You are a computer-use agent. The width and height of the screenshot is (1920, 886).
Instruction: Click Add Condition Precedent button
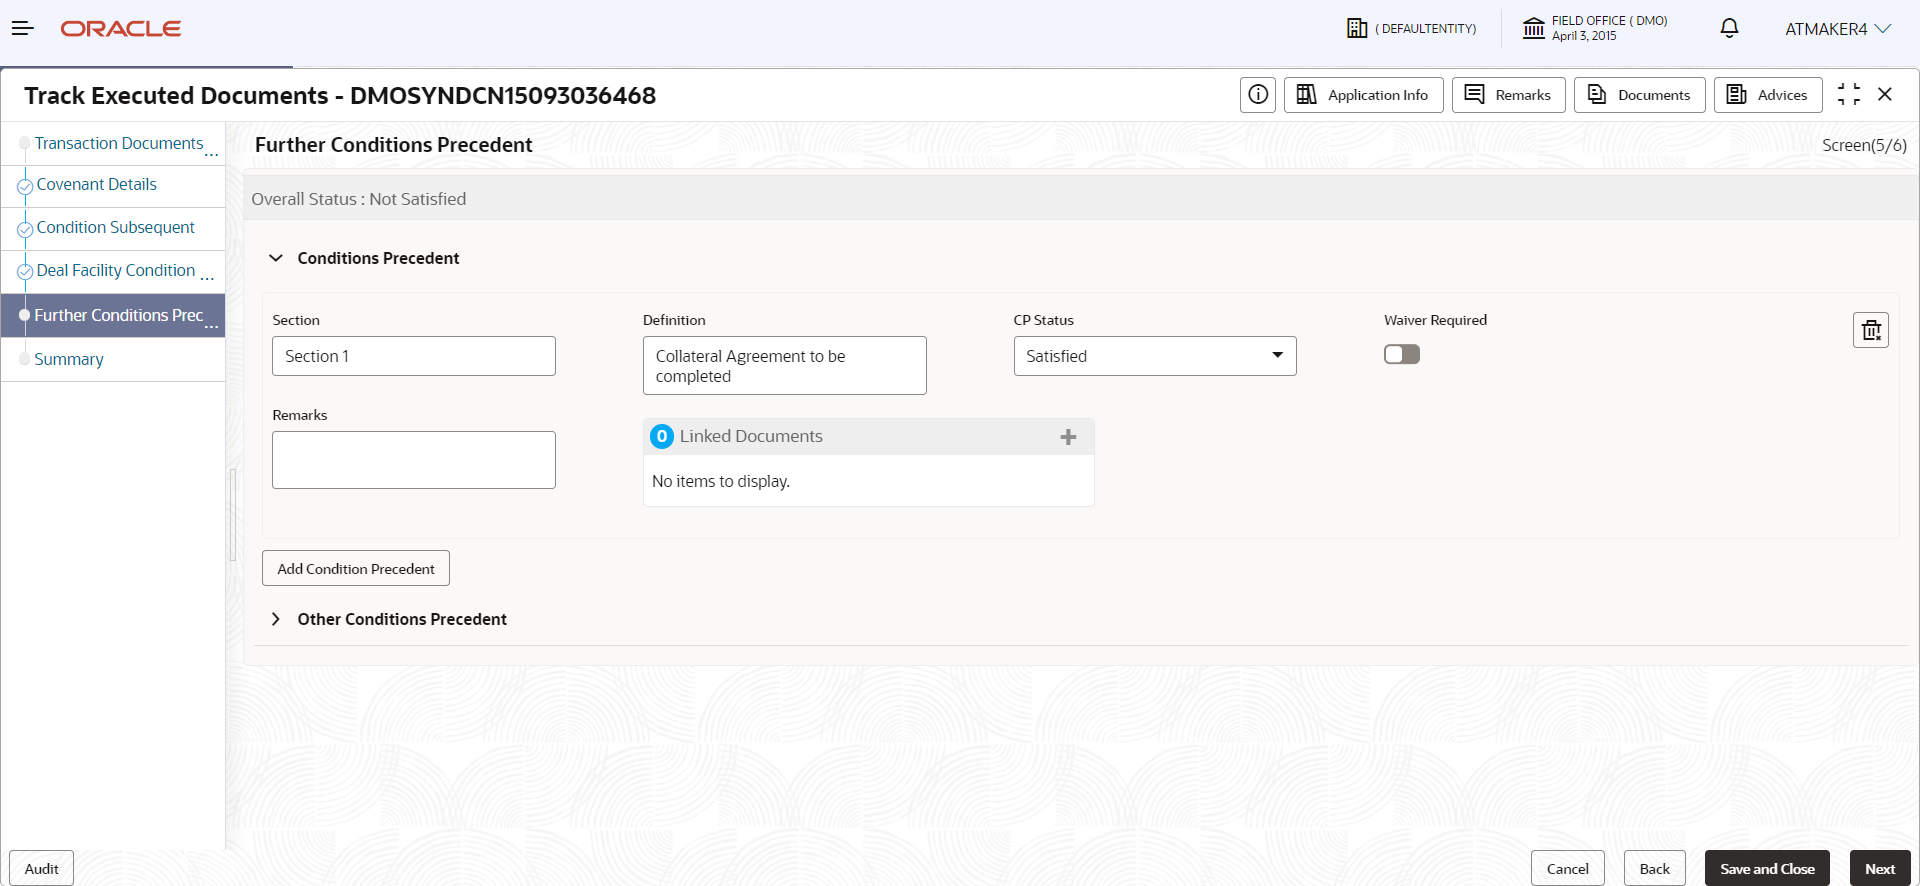pos(356,568)
